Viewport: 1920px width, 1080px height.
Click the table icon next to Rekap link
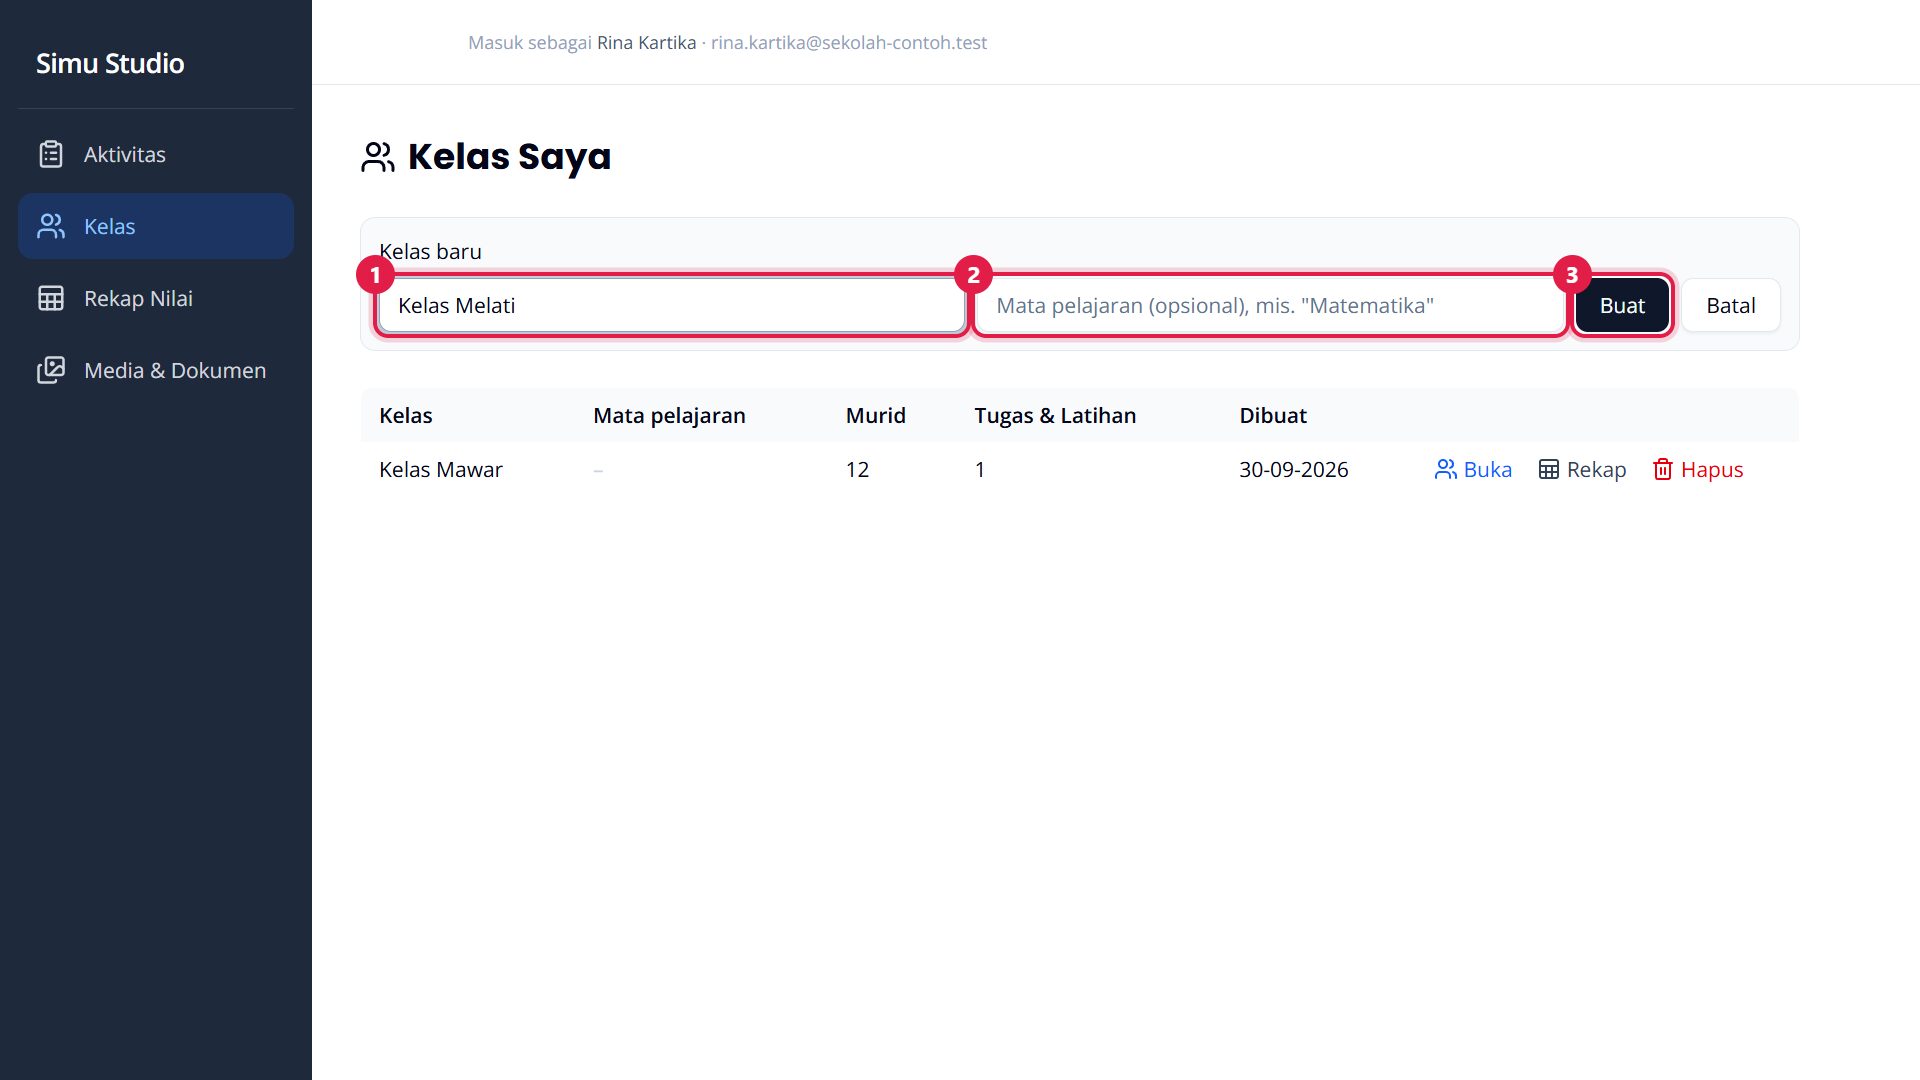(1548, 469)
